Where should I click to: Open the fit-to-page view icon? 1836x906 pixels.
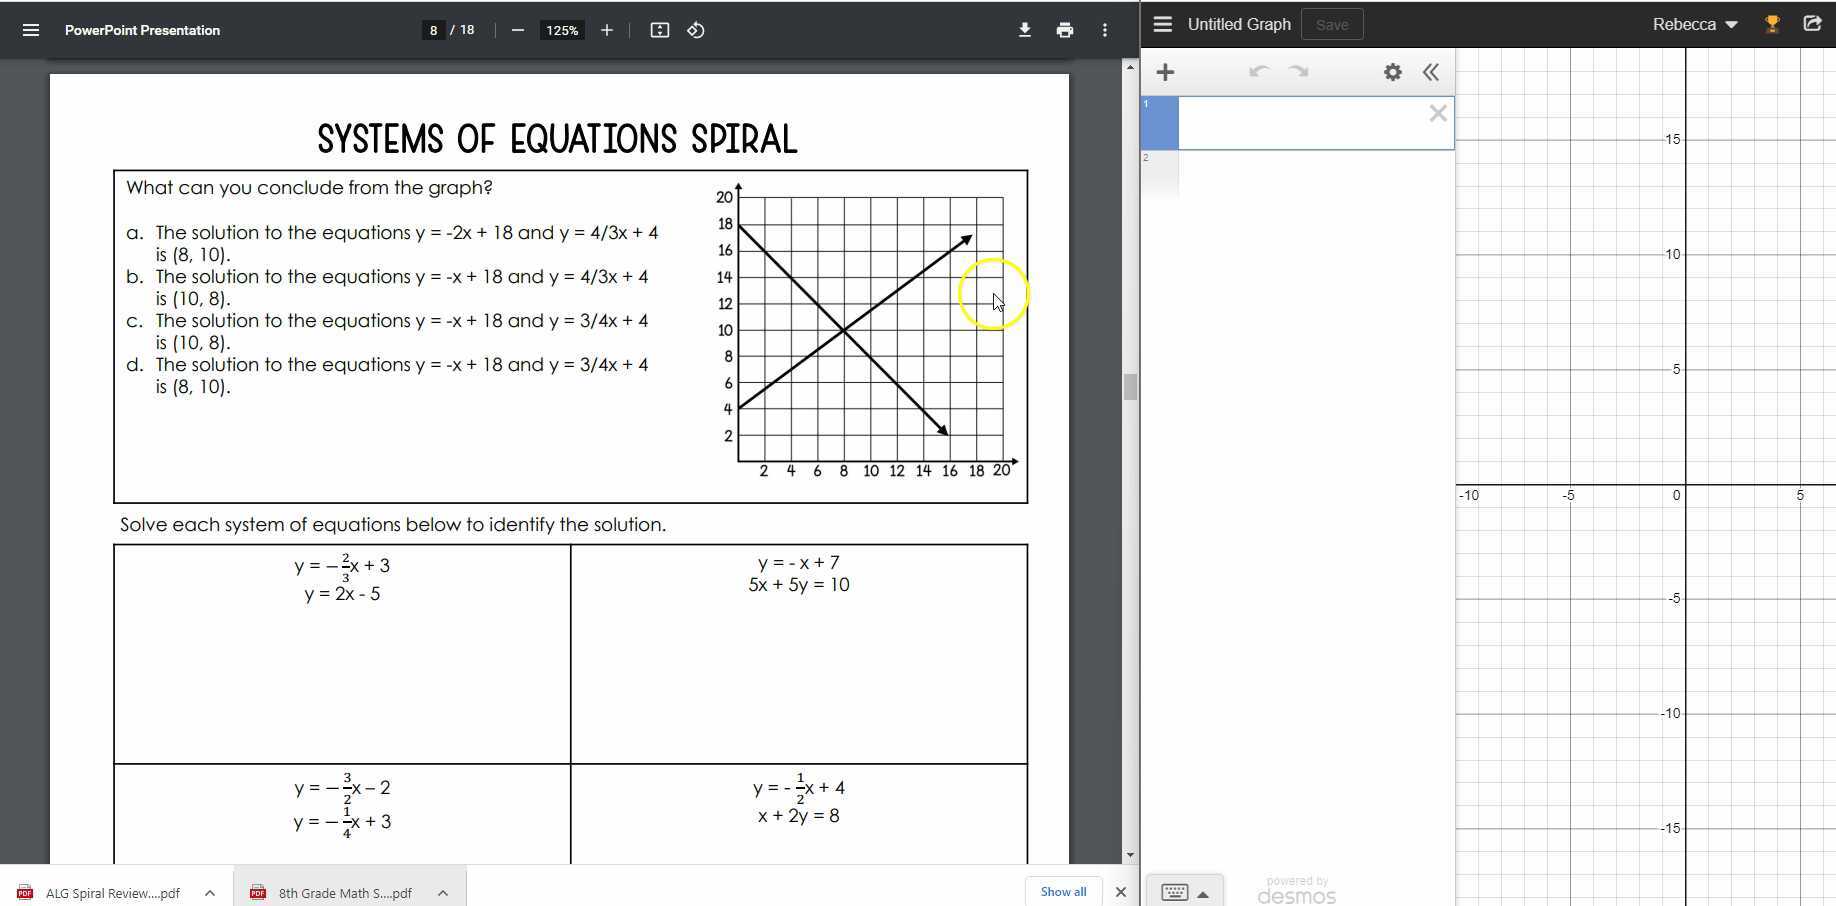659,30
